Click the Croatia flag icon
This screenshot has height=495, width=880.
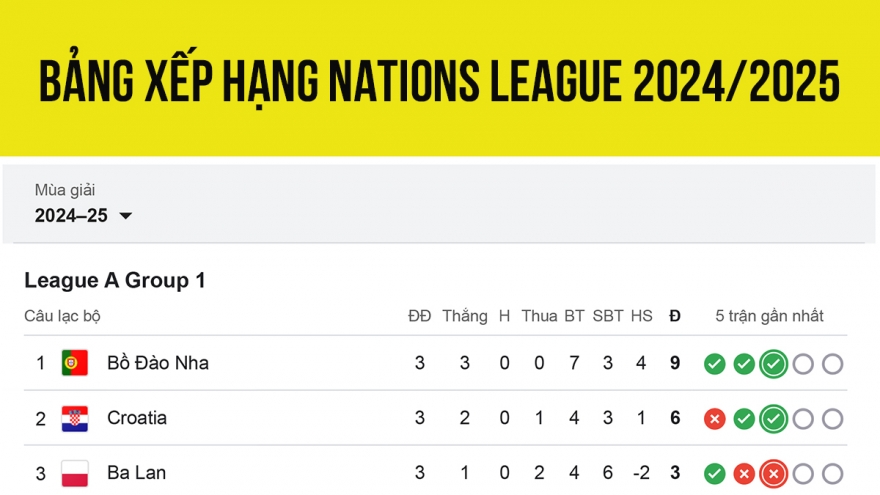[75, 419]
